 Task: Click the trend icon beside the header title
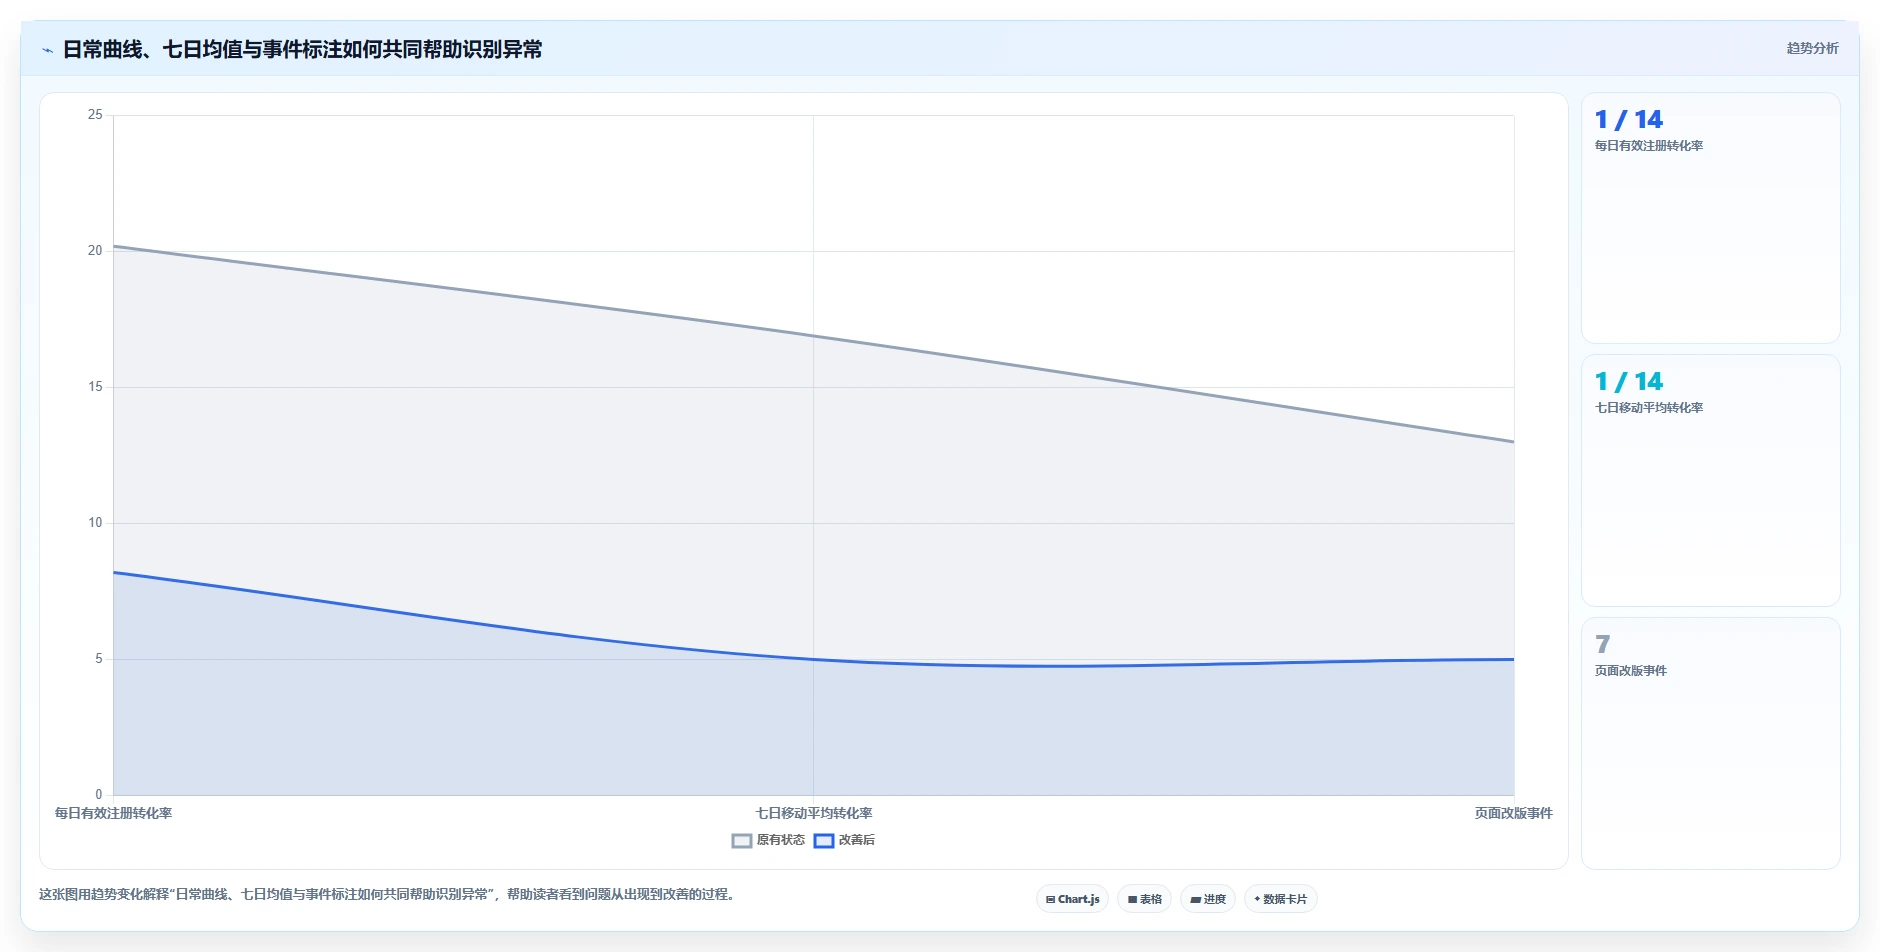(x=47, y=50)
